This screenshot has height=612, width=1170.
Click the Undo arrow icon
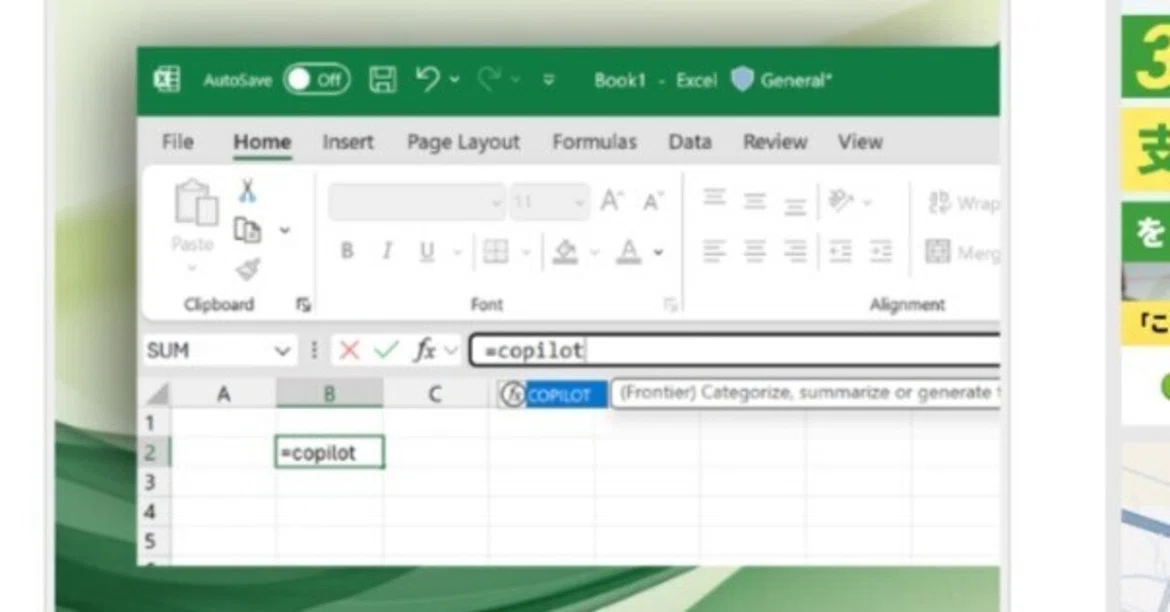(x=428, y=78)
